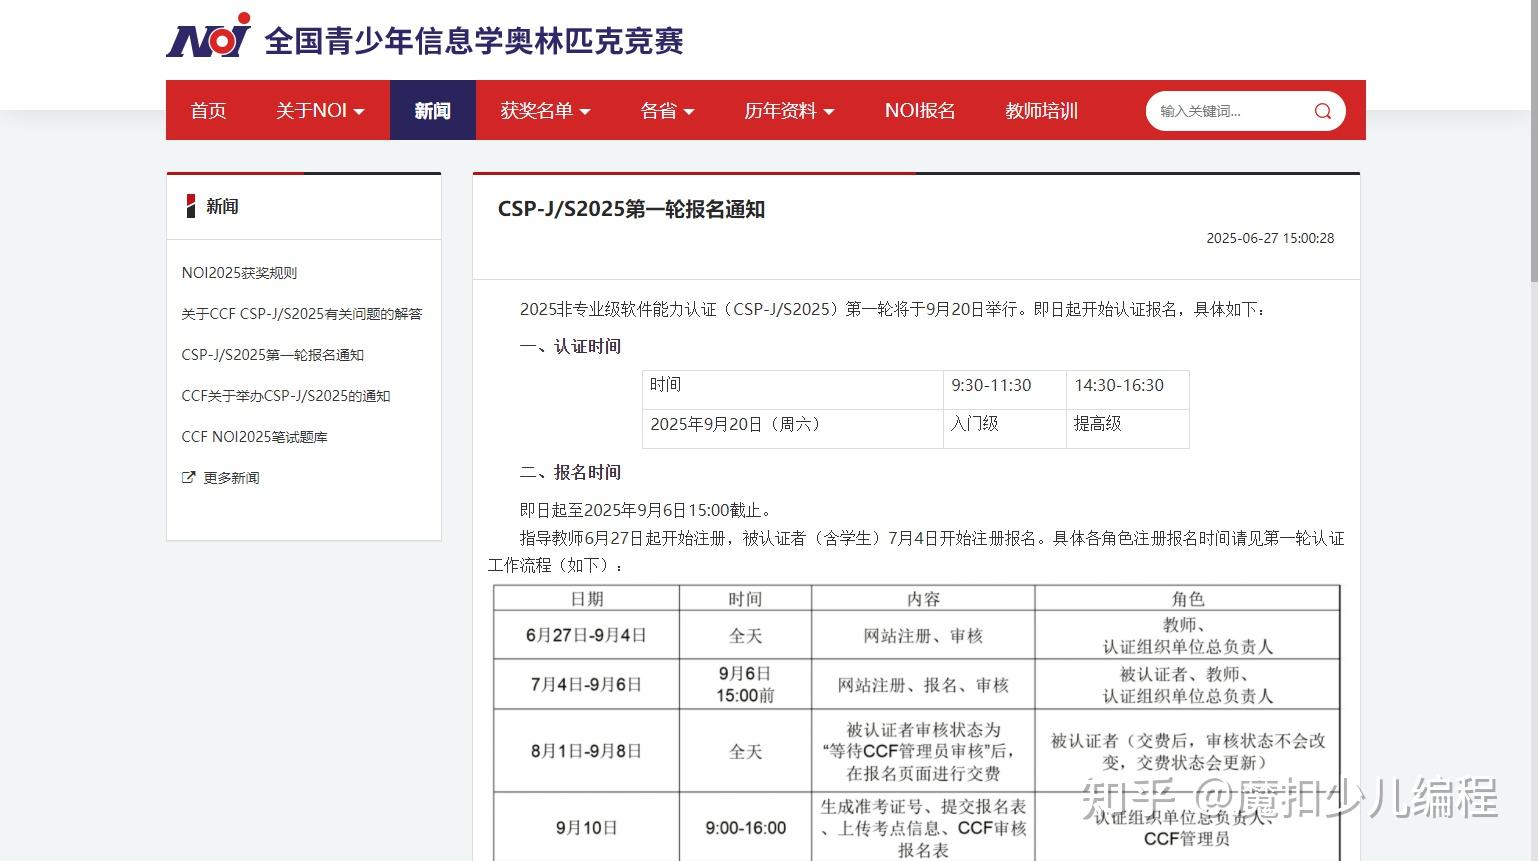
Task: Click the NOI logo at page top
Action: coord(207,33)
